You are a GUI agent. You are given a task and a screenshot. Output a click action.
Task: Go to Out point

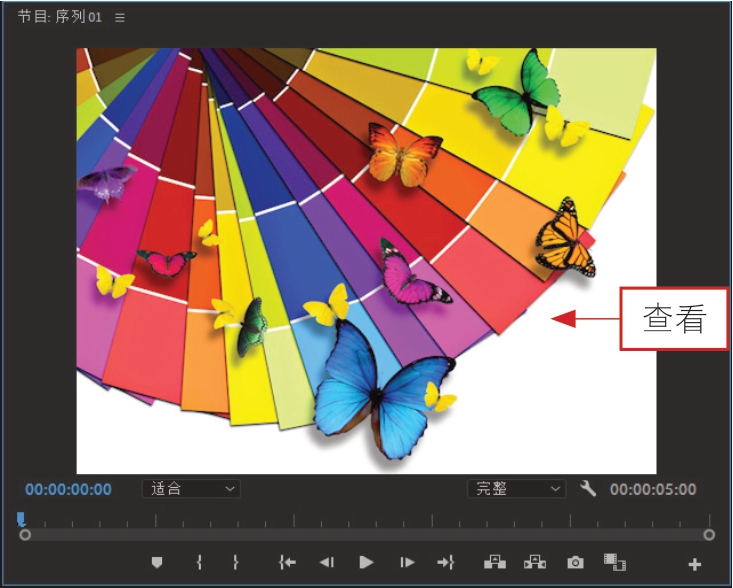click(x=446, y=562)
